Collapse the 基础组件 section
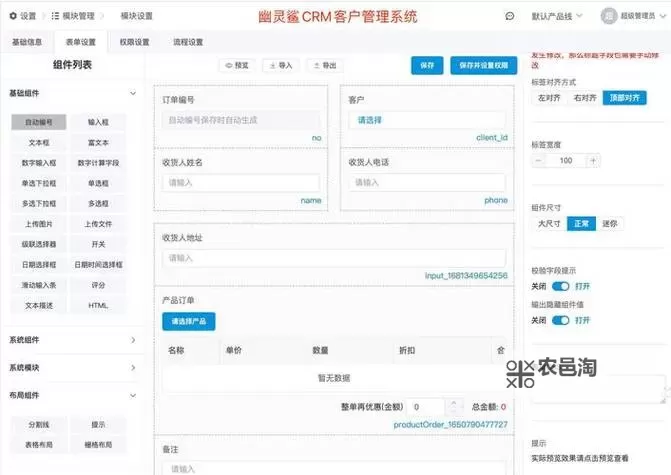 point(133,93)
